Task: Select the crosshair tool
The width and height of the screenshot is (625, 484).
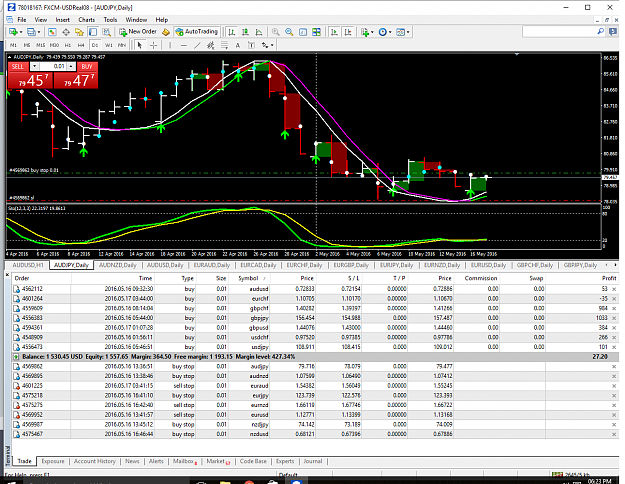Action: point(153,45)
